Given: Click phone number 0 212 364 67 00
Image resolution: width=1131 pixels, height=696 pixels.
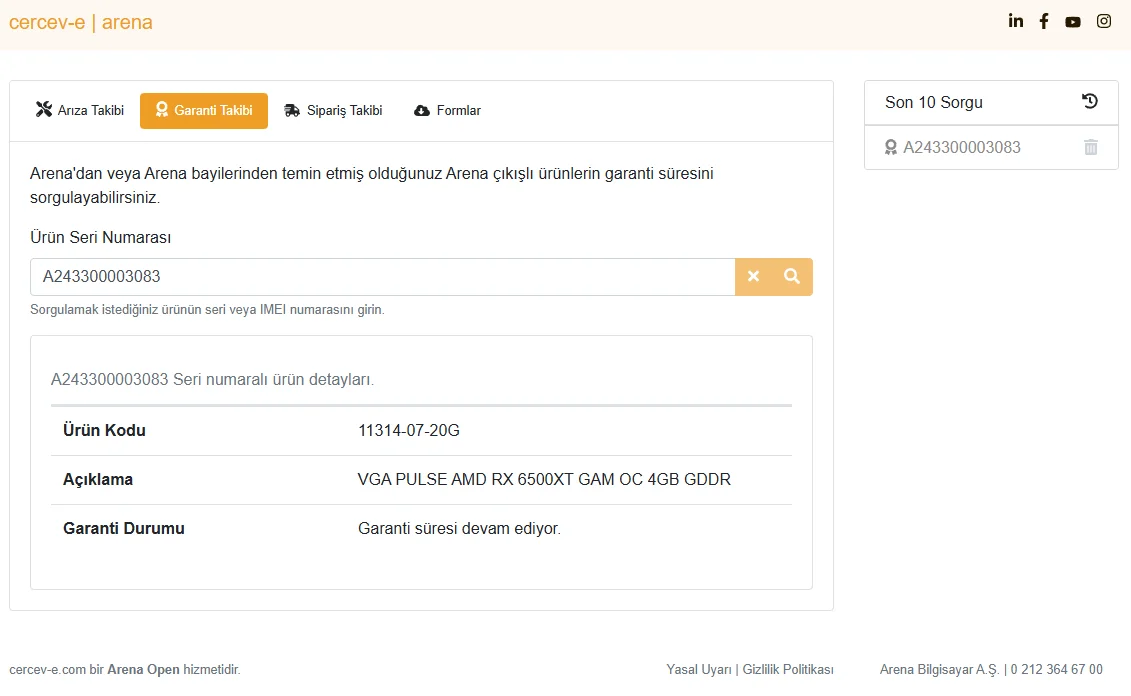Looking at the screenshot, I should 1056,669.
